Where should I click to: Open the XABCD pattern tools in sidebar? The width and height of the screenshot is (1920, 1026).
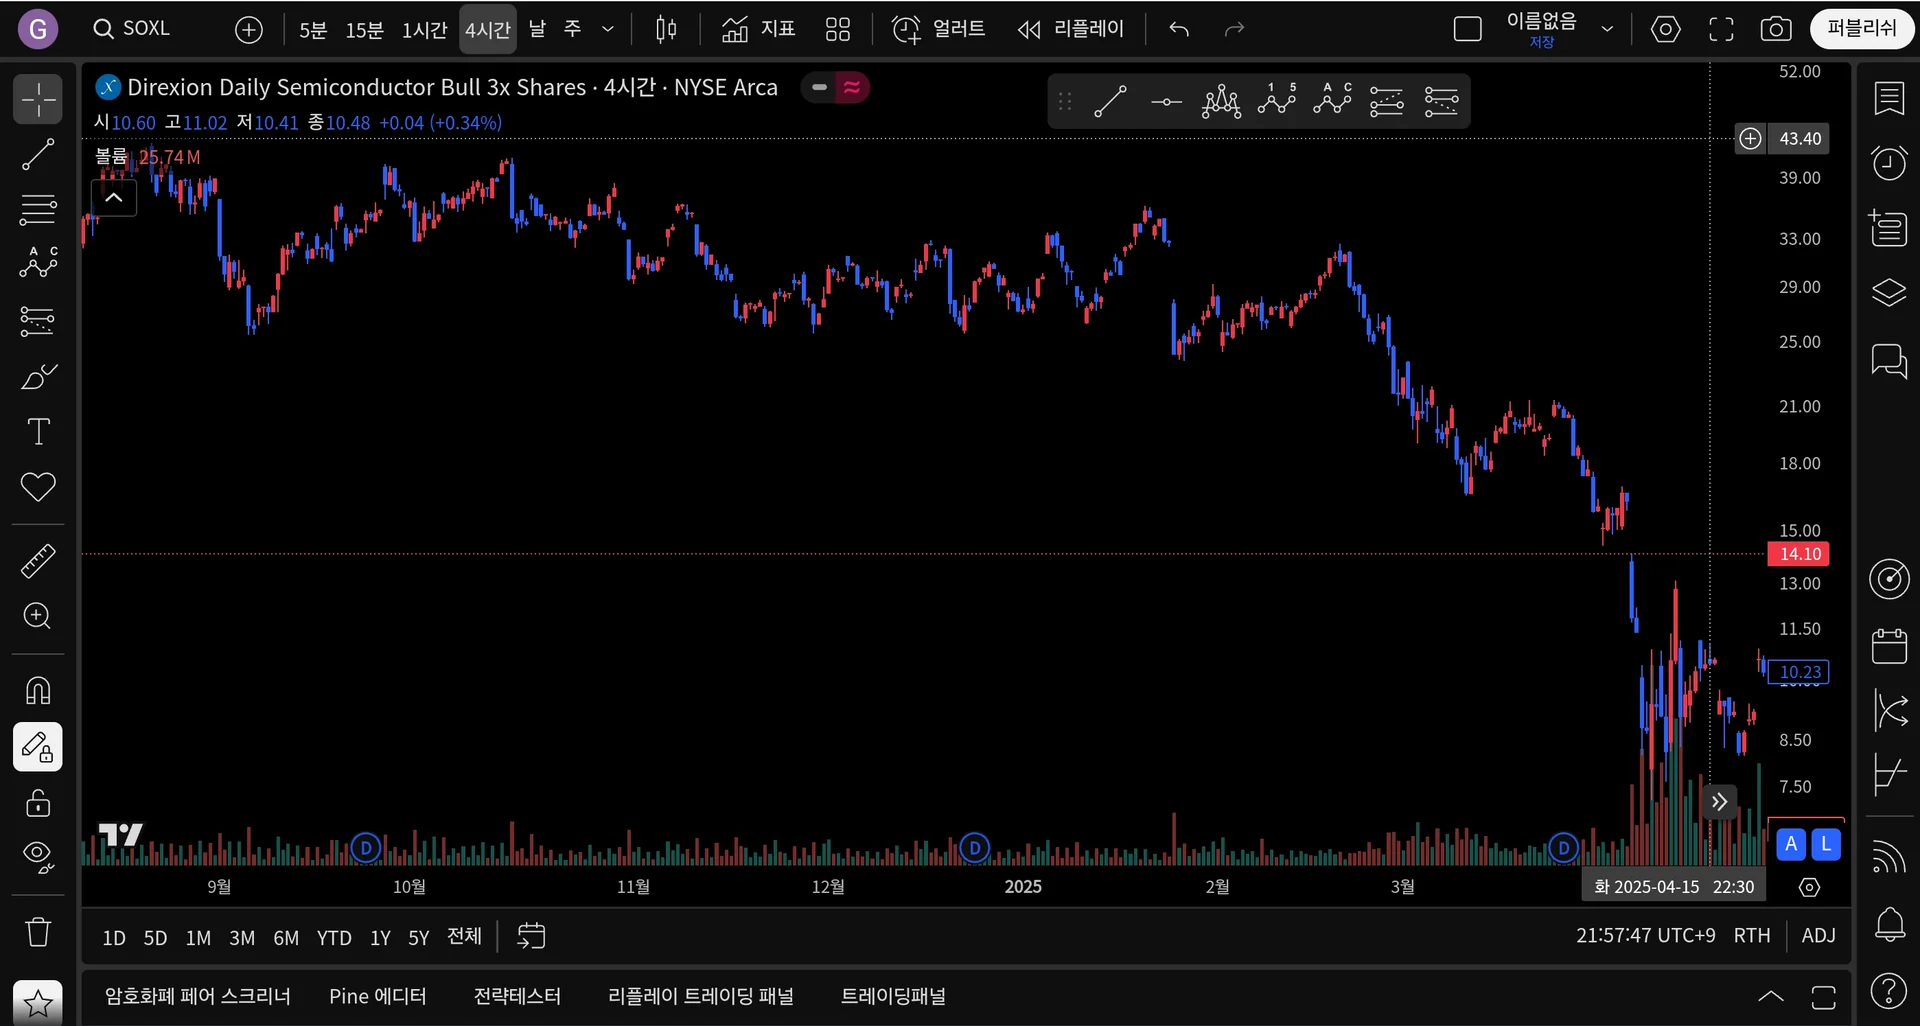pos(38,265)
